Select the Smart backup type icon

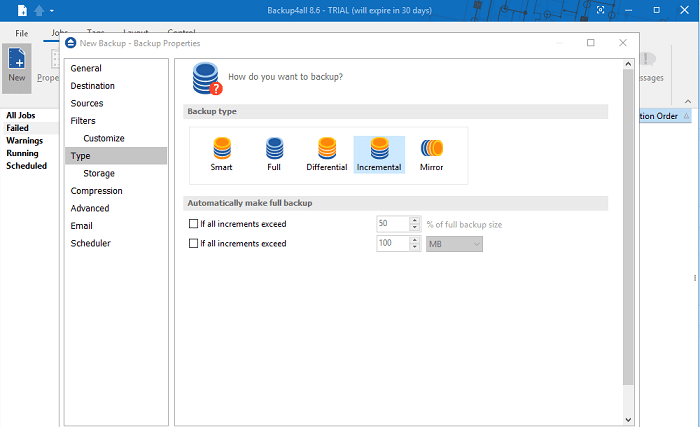pyautogui.click(x=221, y=149)
